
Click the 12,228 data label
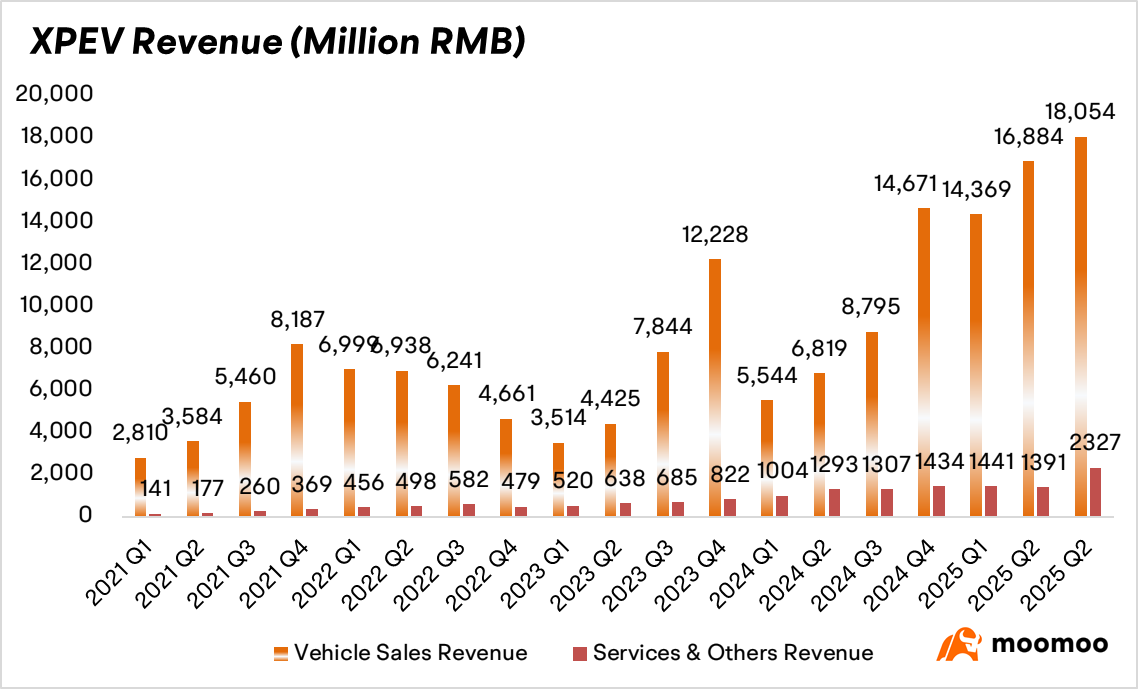tap(715, 234)
